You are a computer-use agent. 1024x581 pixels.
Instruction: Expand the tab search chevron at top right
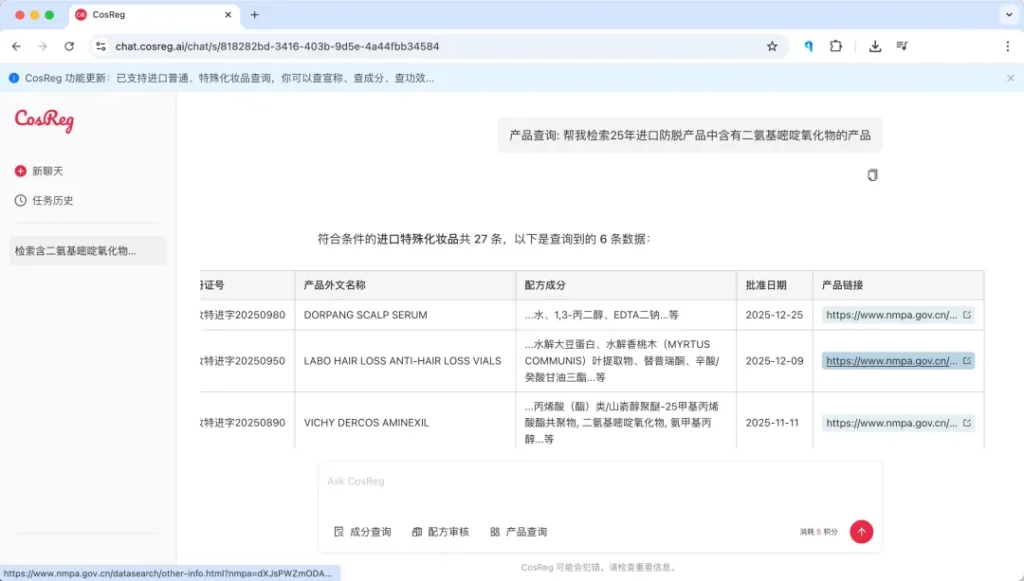1007,15
